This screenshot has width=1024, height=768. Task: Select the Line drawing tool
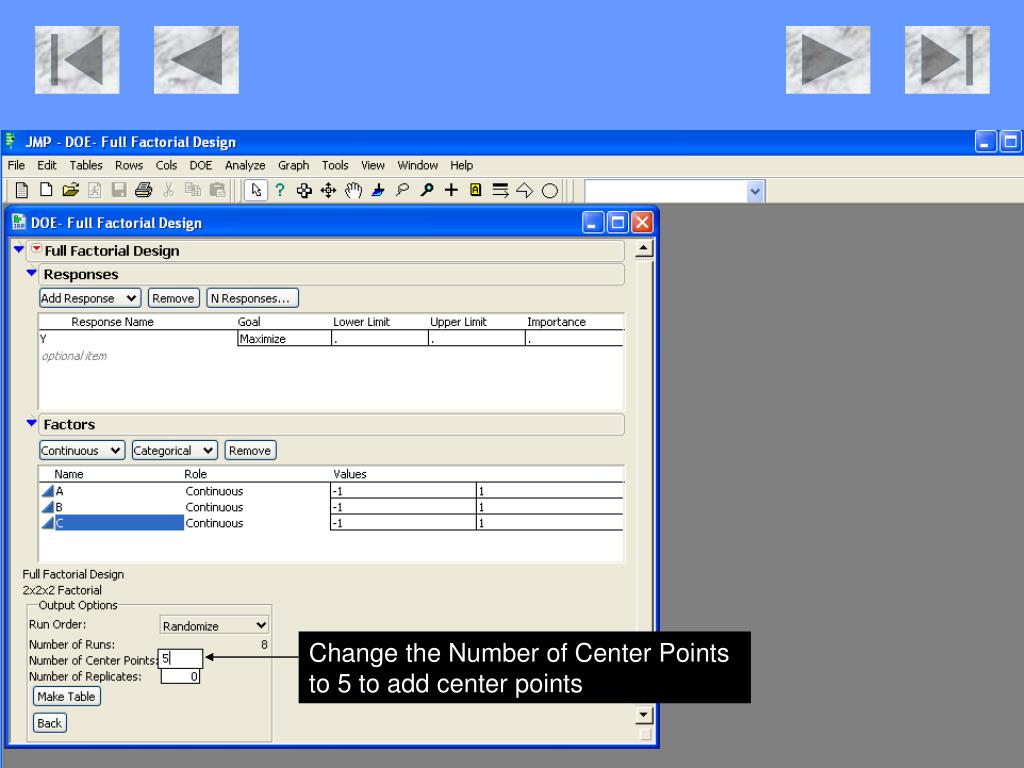500,190
